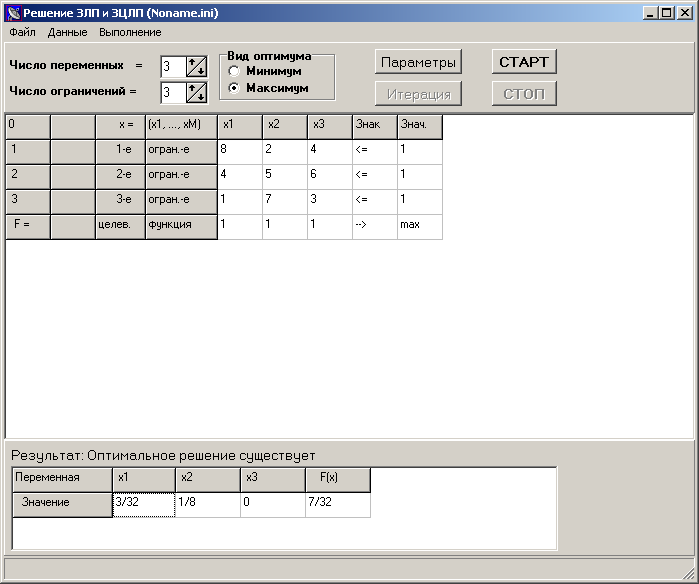Image resolution: width=699 pixels, height=584 pixels.
Task: Select x3 coefficient 4 in constraint 1
Action: pos(330,152)
